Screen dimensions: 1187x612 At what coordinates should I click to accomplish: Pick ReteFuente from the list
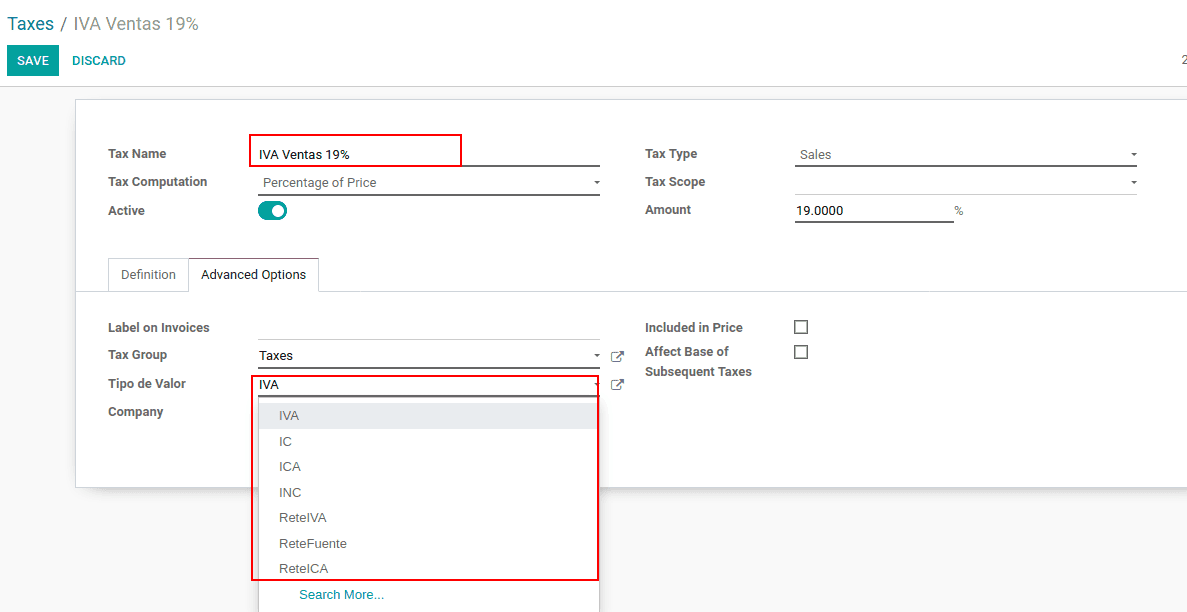(428, 544)
